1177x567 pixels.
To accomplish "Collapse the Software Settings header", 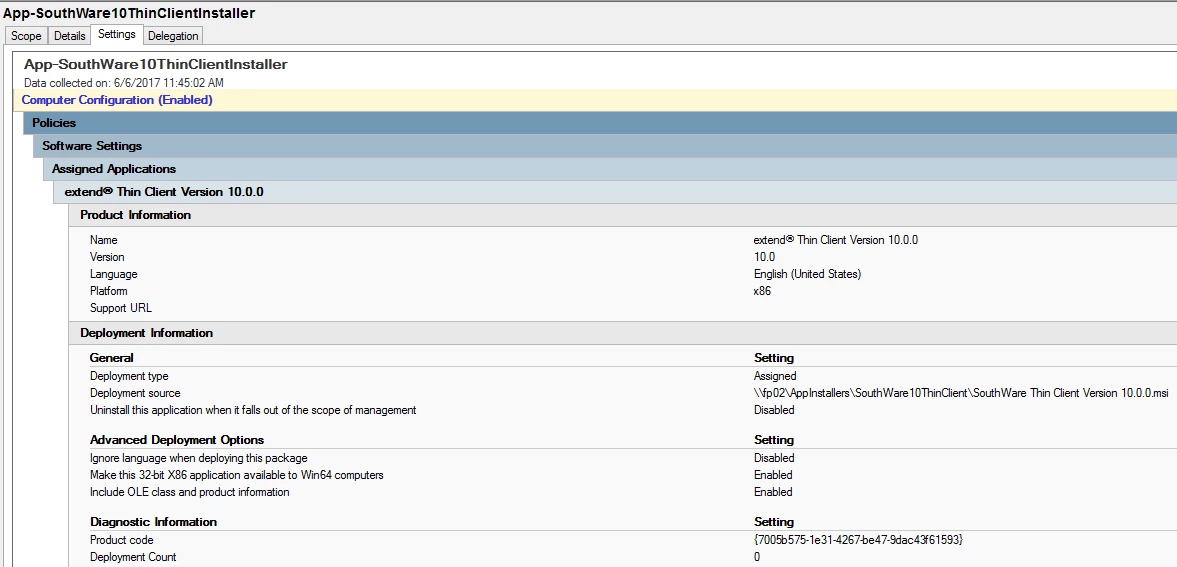I will (604, 146).
